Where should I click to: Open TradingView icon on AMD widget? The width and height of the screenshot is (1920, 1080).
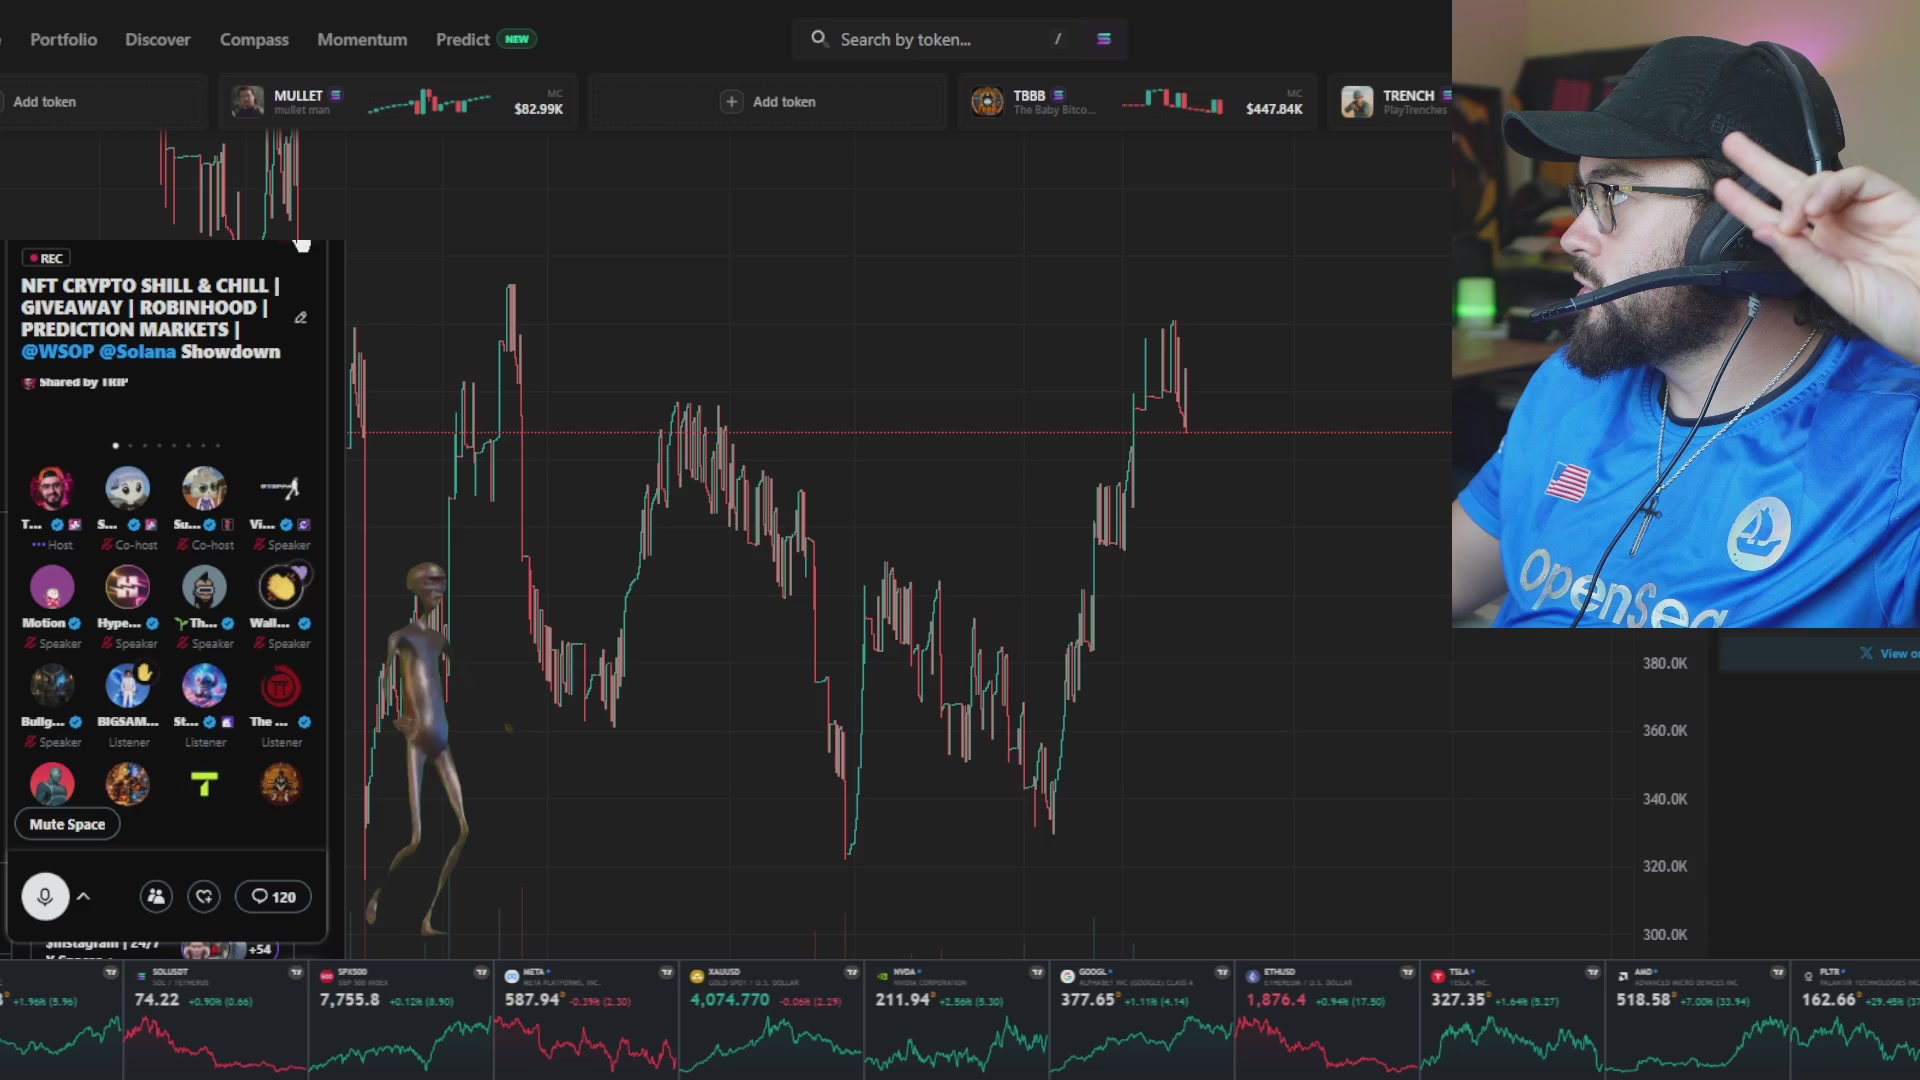pos(1777,972)
